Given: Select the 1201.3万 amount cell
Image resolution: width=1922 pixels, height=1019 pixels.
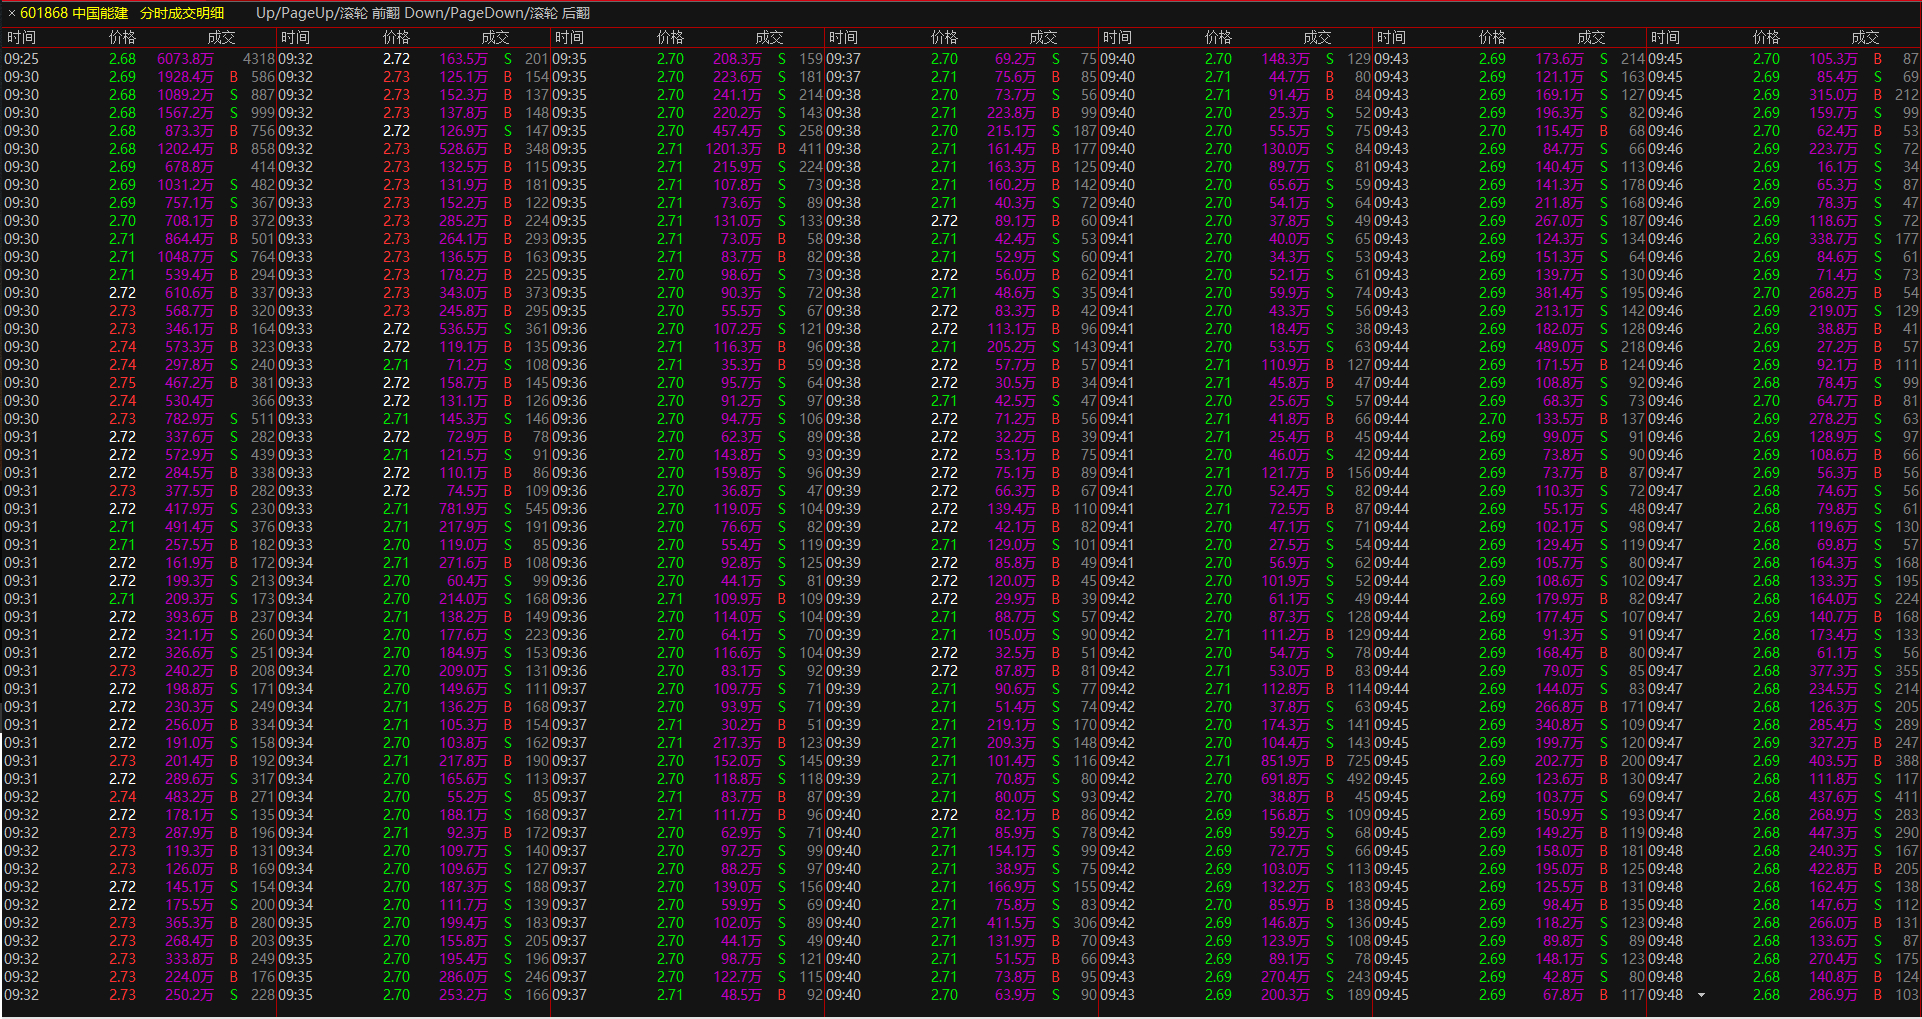Looking at the screenshot, I should (733, 149).
